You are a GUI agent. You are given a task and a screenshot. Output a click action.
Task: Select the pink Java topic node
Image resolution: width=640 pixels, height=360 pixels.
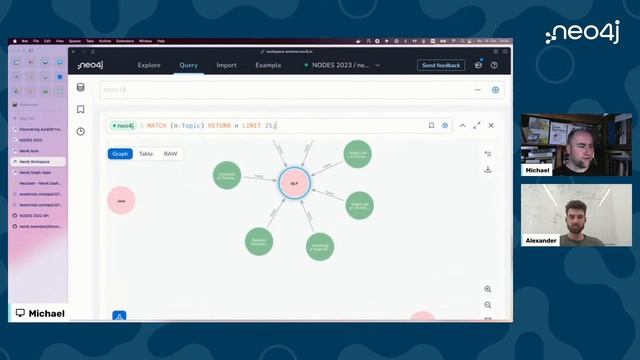click(121, 200)
